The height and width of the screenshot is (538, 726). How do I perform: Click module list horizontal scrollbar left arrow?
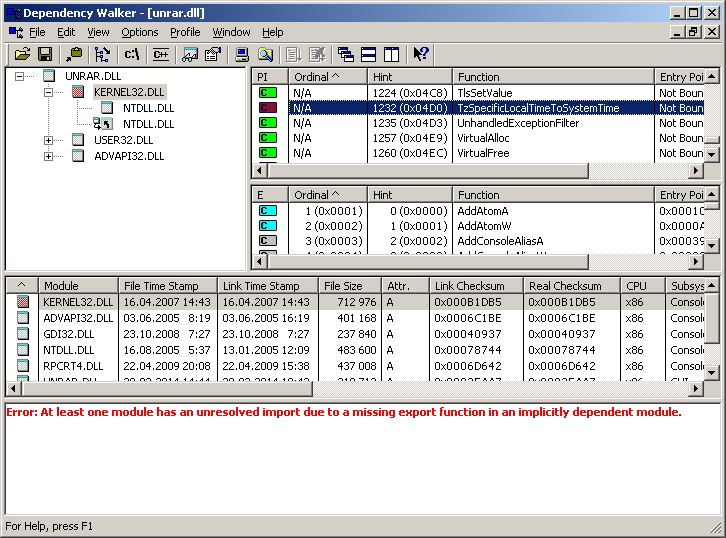click(x=13, y=389)
